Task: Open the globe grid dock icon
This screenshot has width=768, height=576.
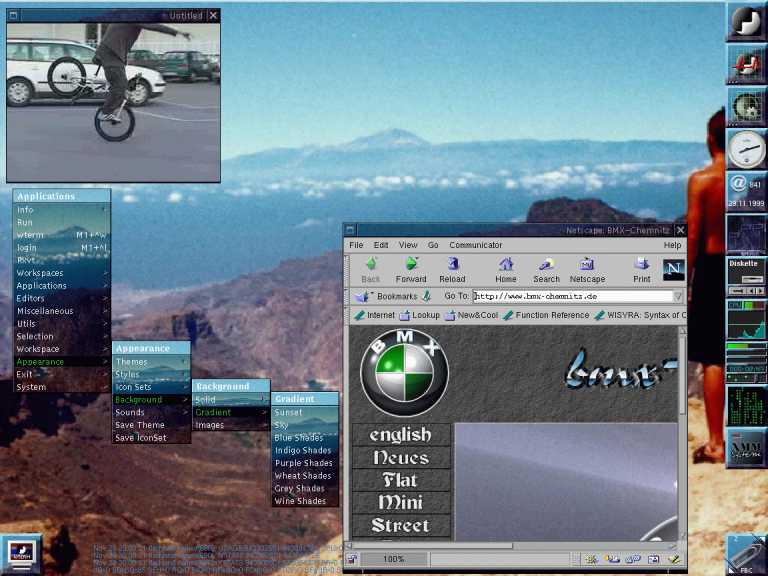Action: pyautogui.click(x=746, y=106)
